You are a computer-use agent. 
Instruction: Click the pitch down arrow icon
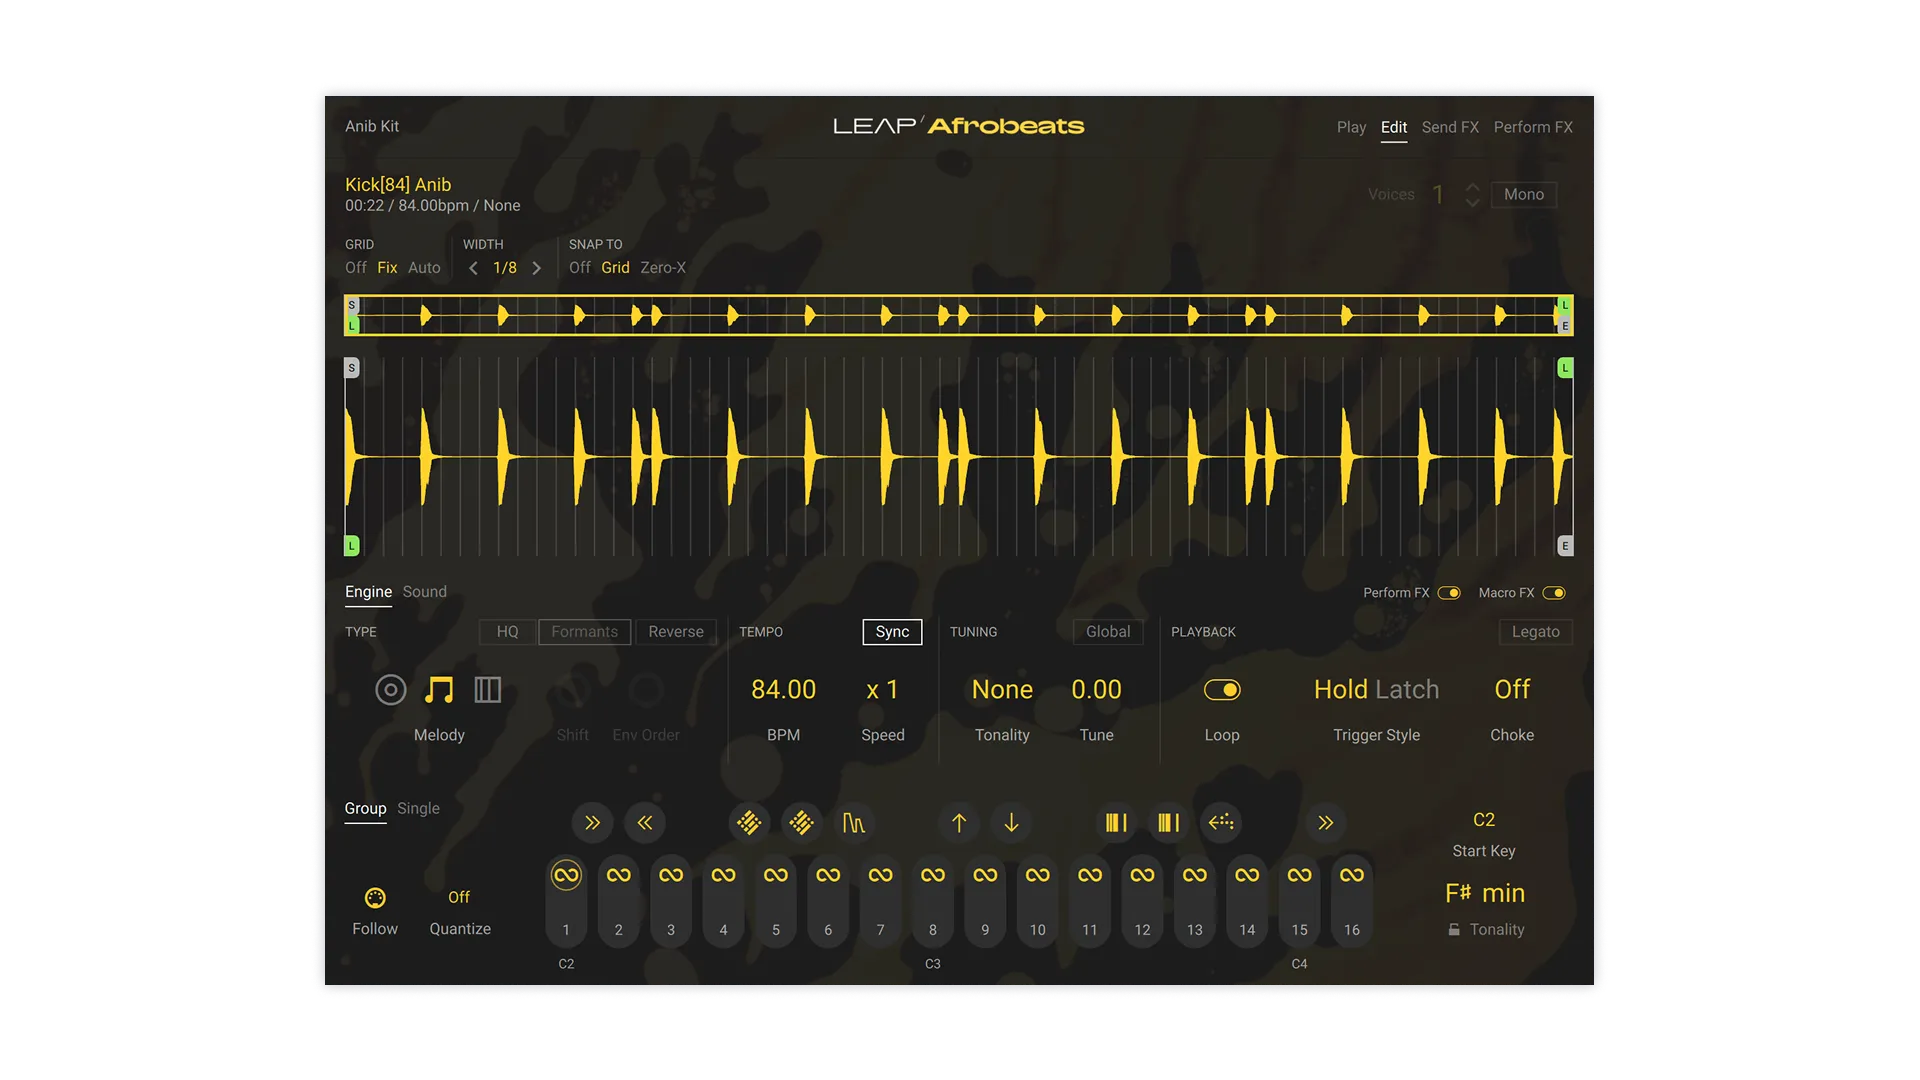coord(1012,823)
